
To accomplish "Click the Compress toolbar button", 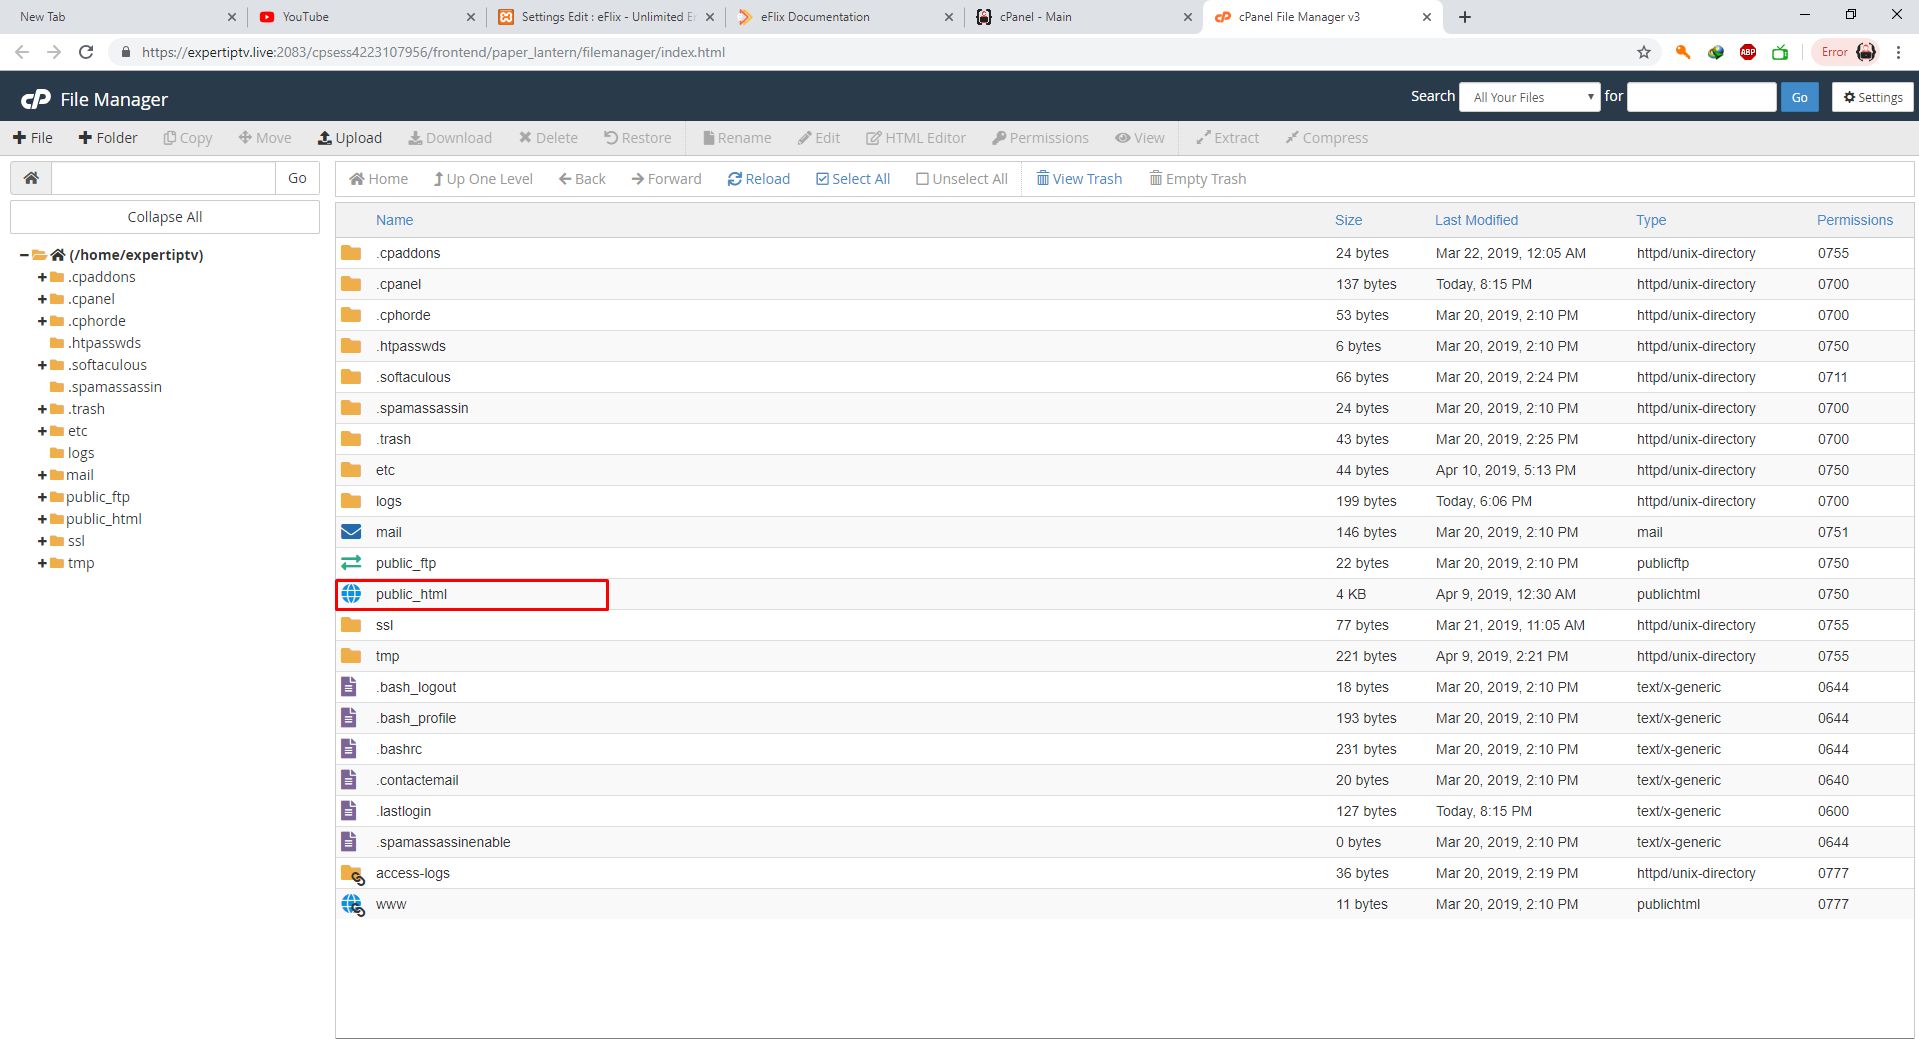I will pyautogui.click(x=1327, y=138).
